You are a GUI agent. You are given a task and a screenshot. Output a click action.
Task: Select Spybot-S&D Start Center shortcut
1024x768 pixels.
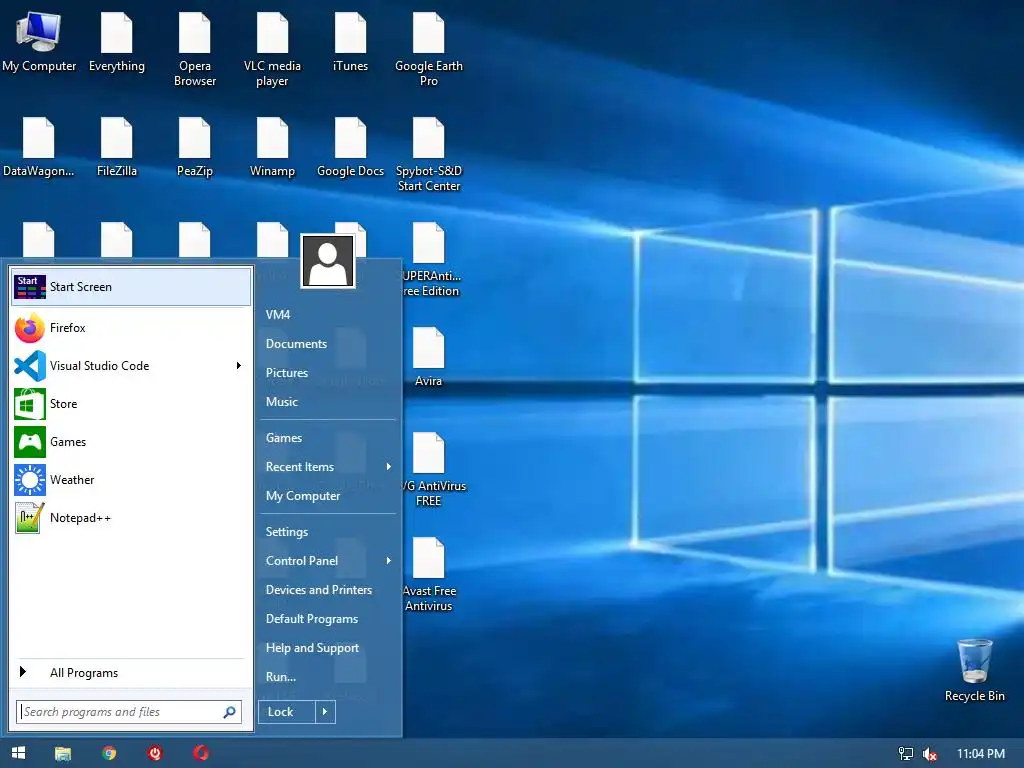click(428, 154)
